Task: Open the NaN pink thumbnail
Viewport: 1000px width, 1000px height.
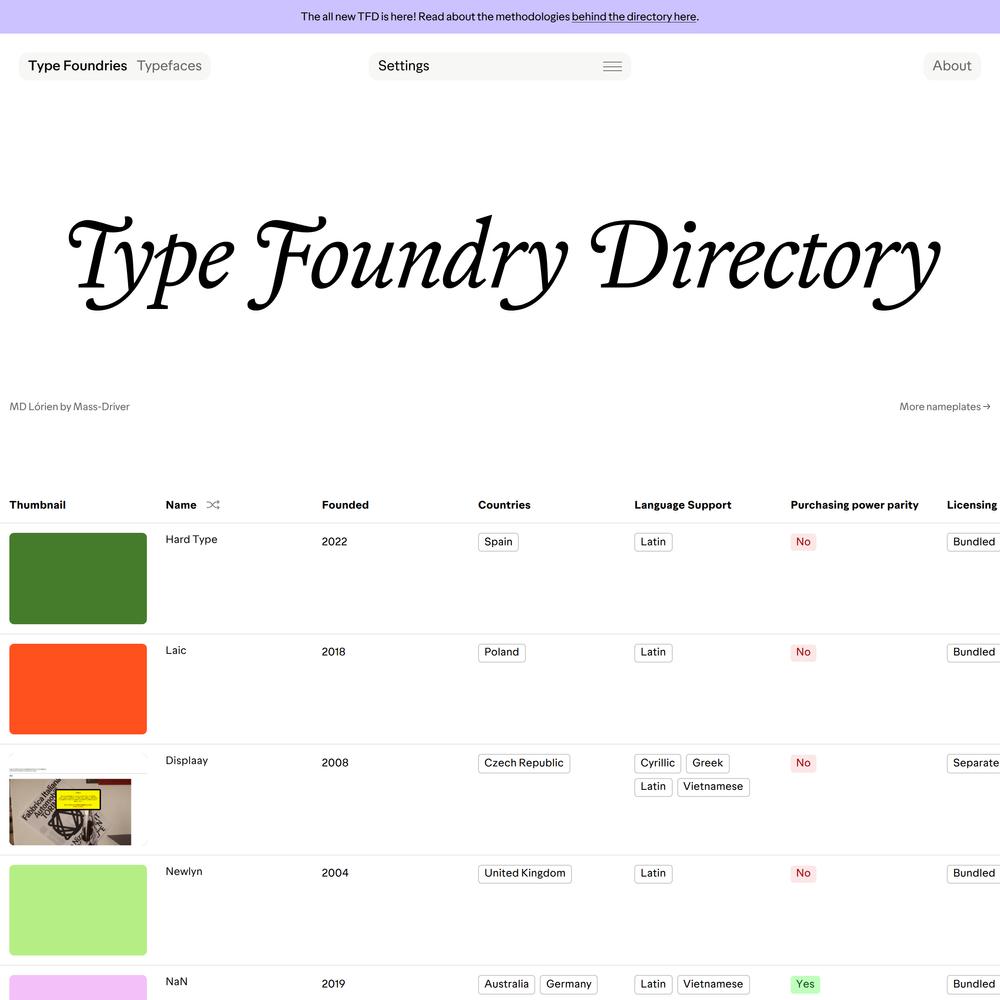Action: pyautogui.click(x=78, y=987)
